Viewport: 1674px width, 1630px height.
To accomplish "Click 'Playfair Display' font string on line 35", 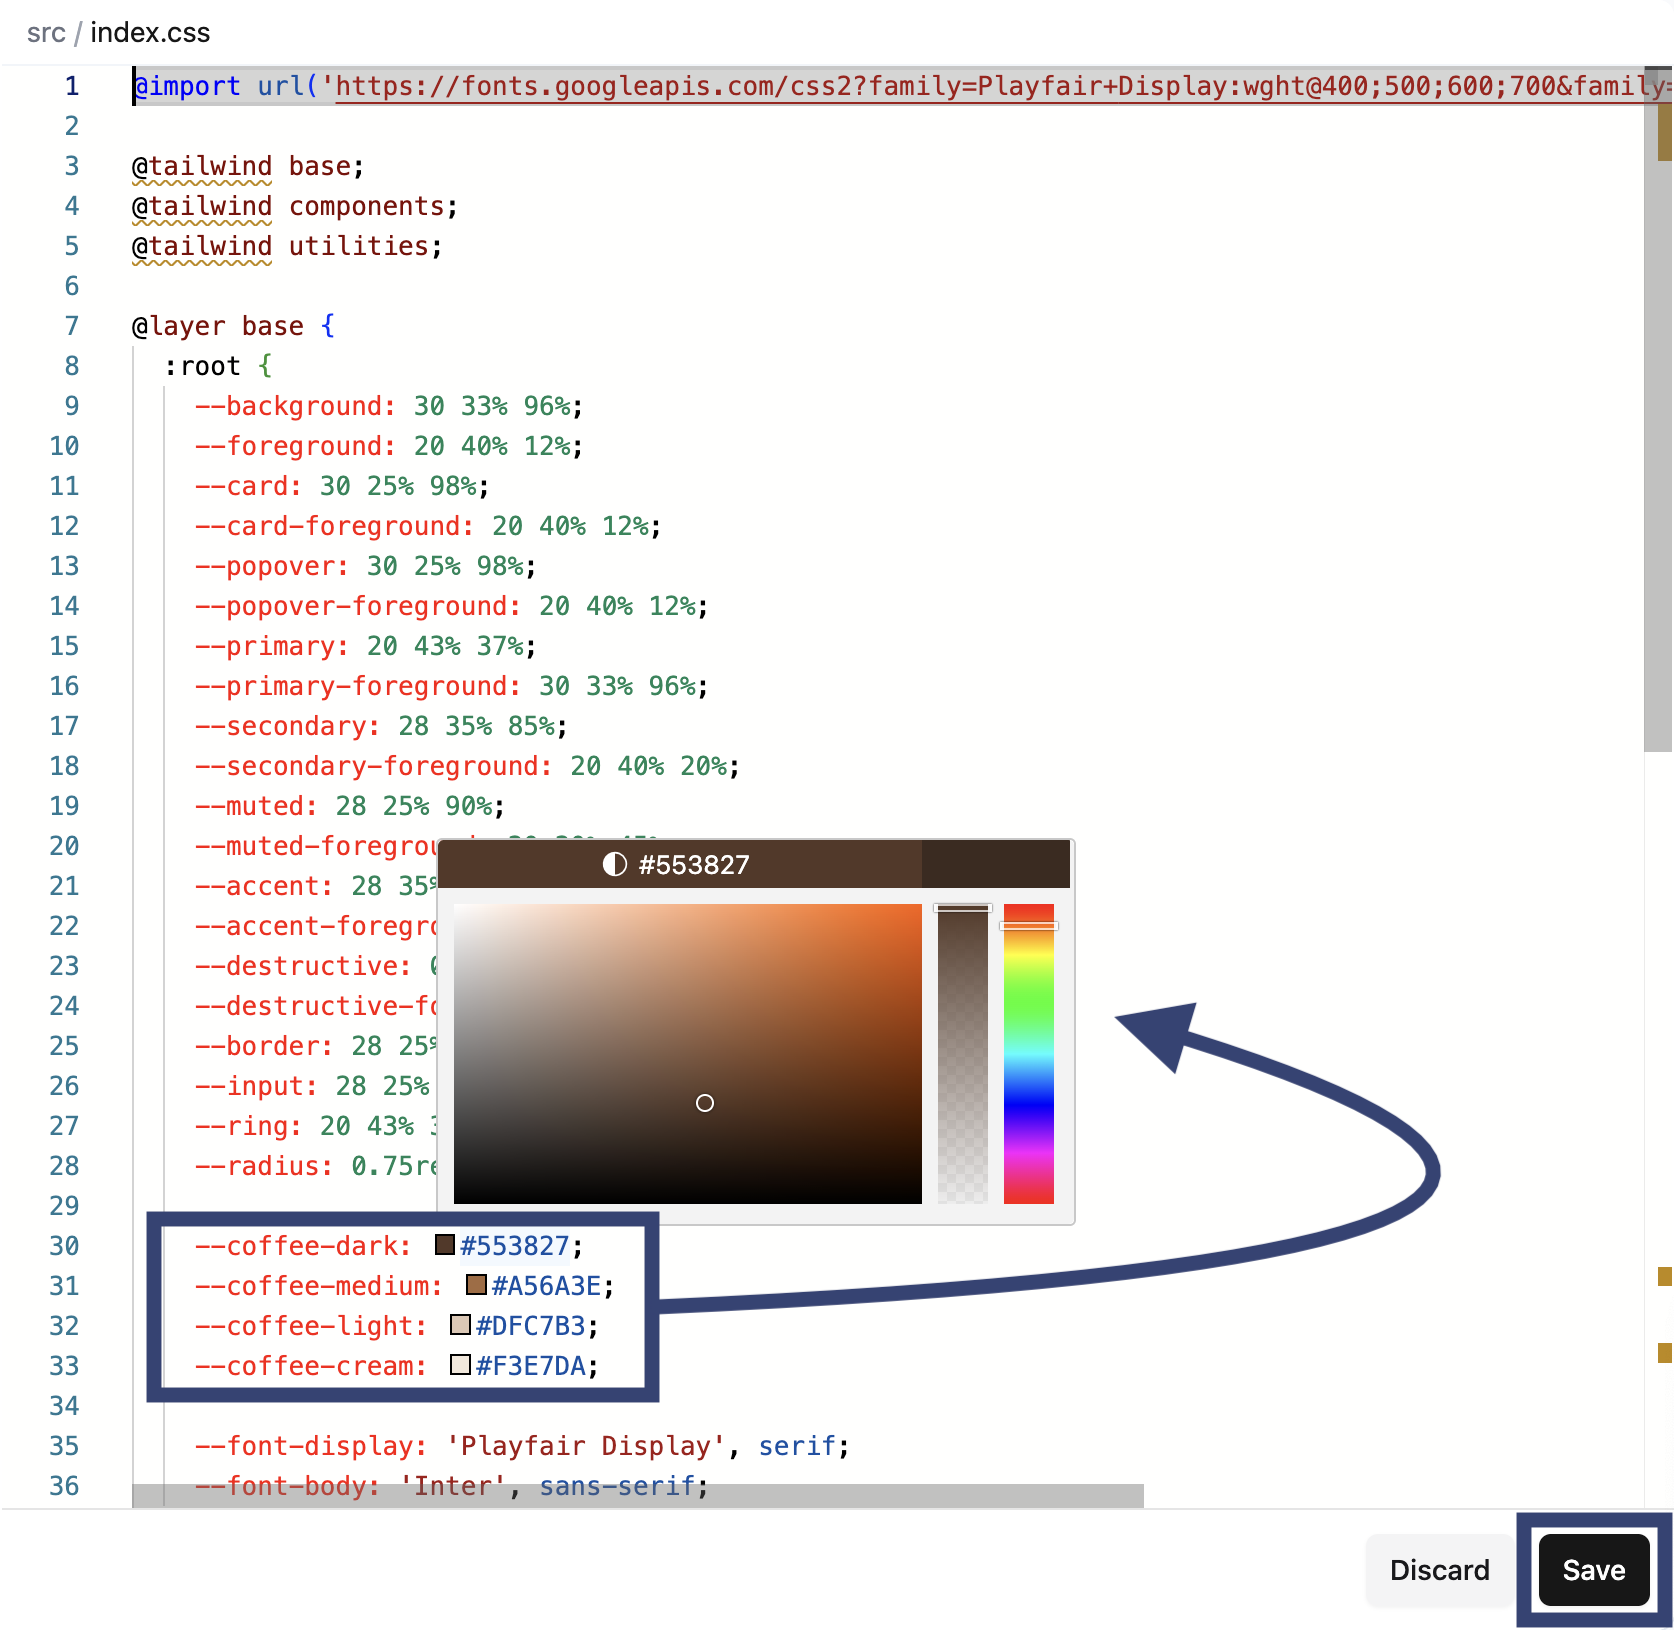I will tap(586, 1446).
